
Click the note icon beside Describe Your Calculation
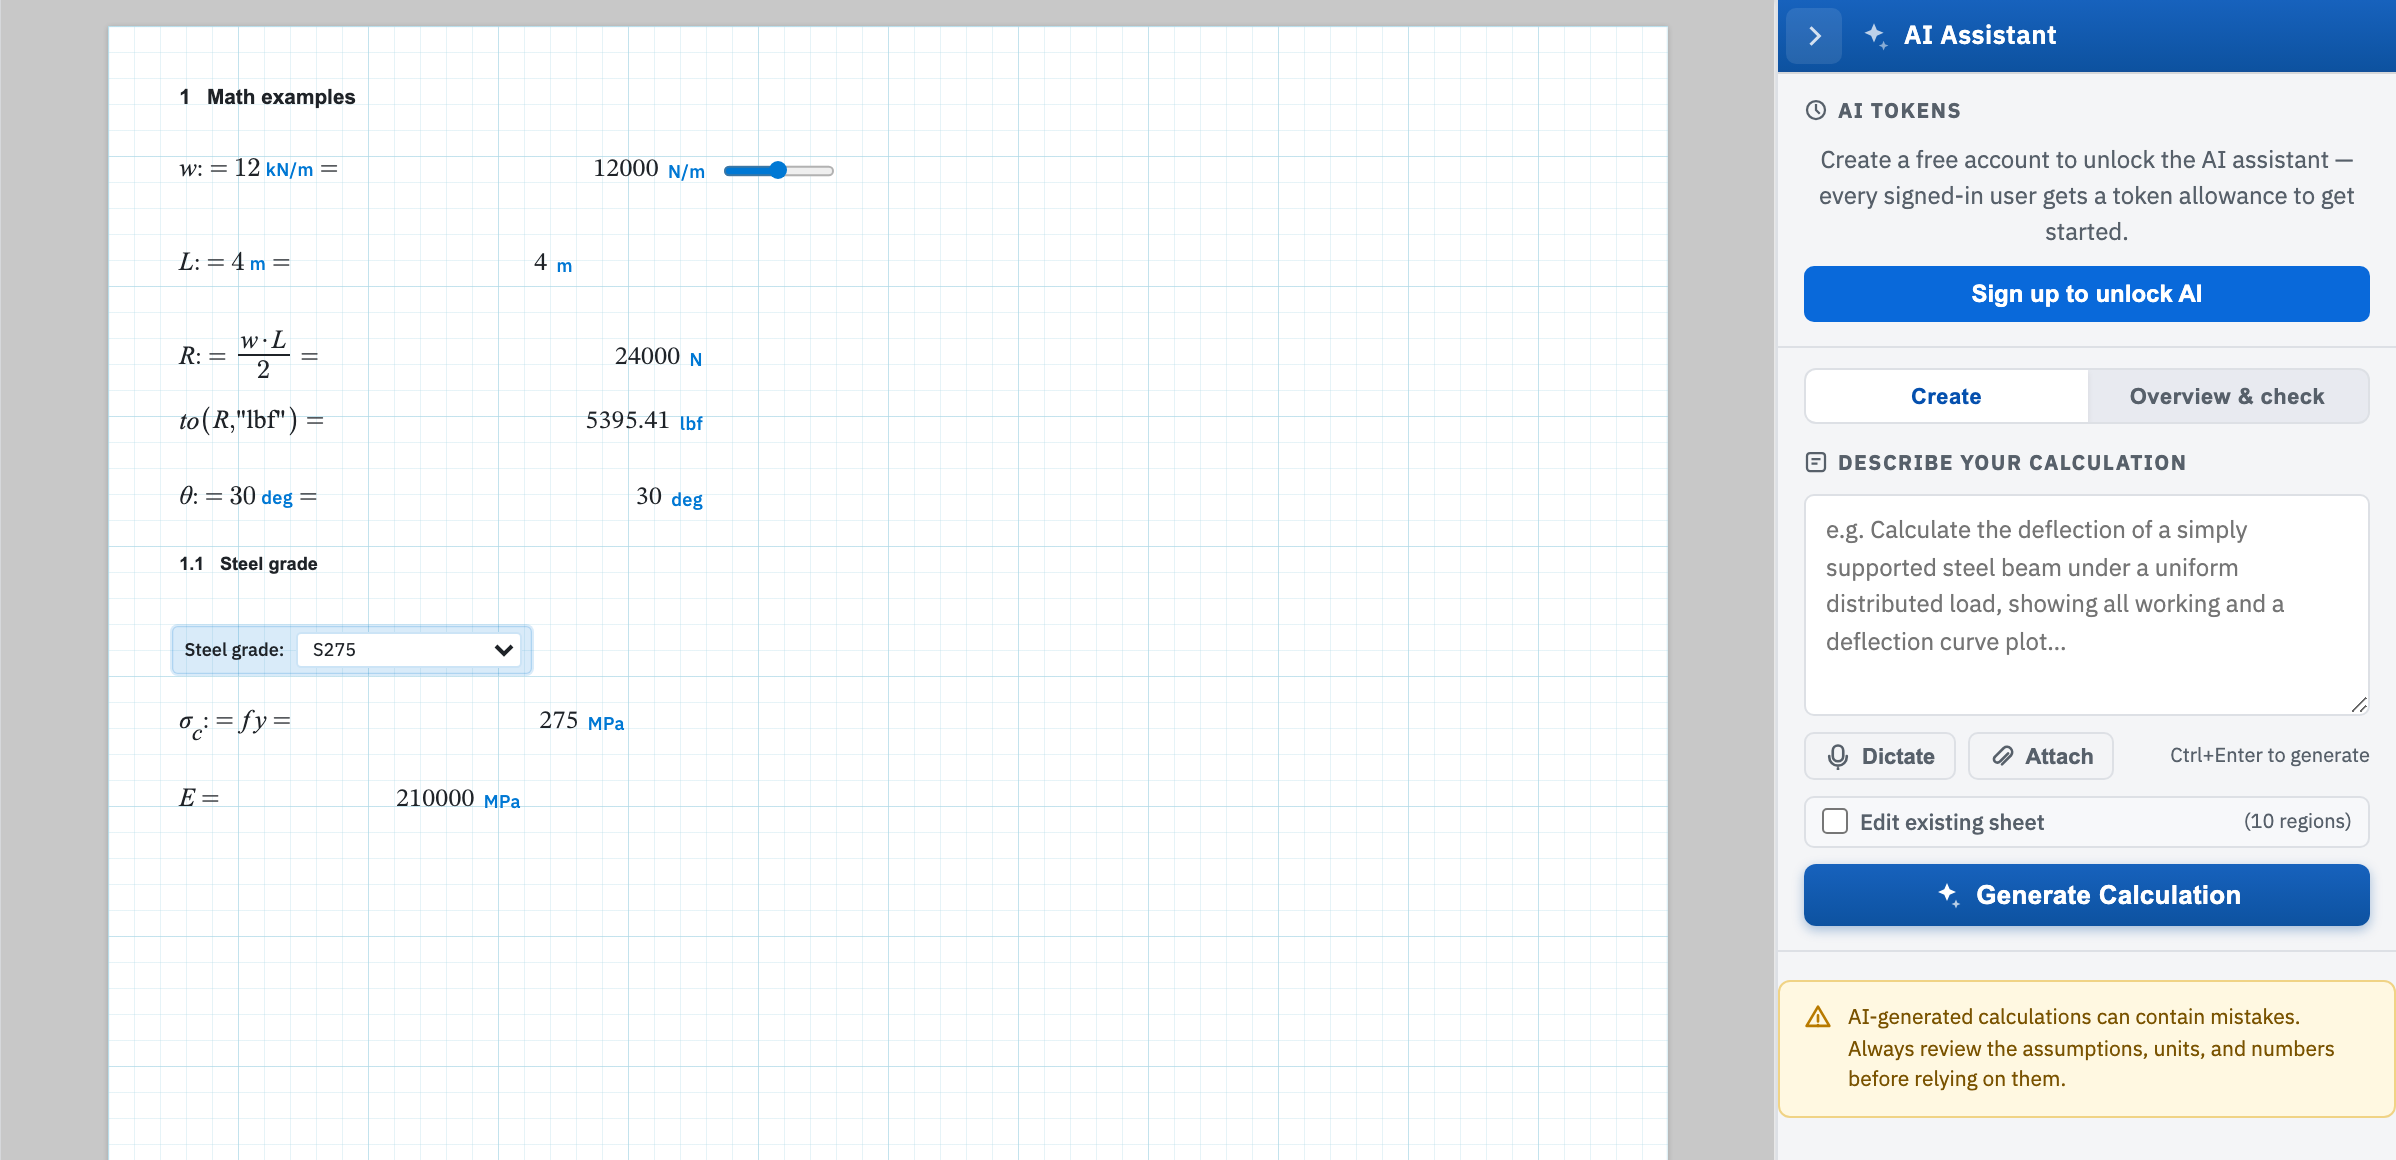click(x=1816, y=462)
